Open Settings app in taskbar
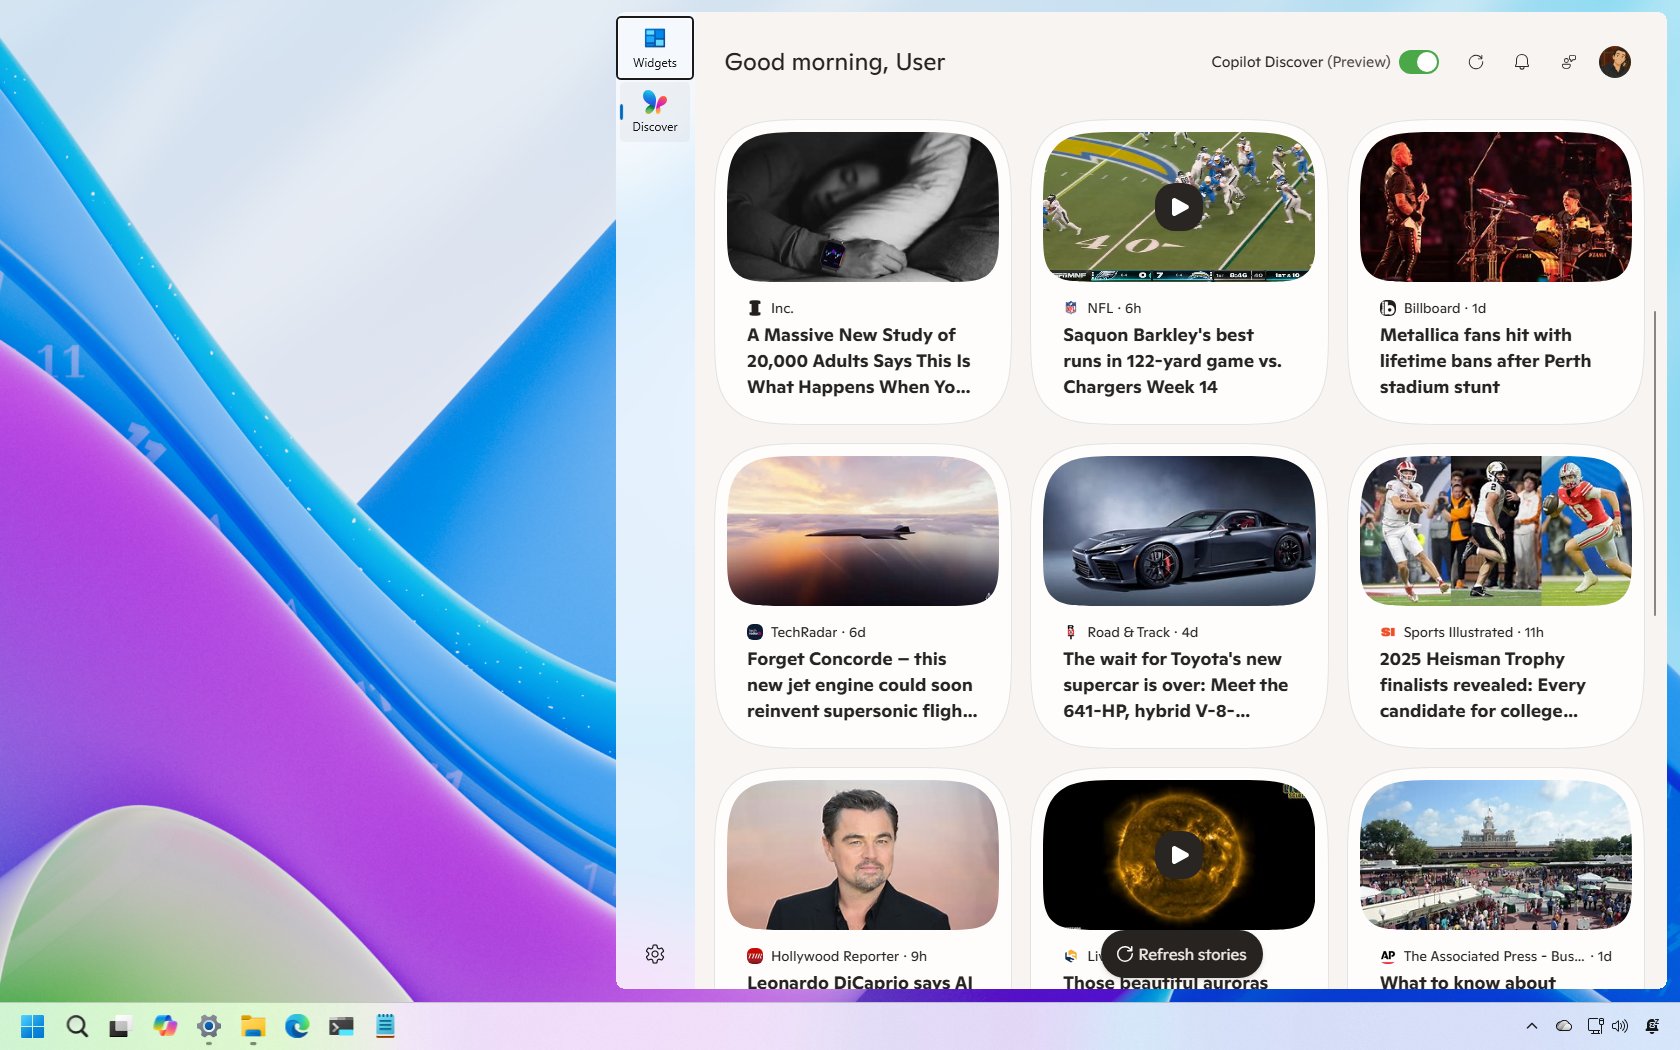The height and width of the screenshot is (1050, 1680). 209,1026
